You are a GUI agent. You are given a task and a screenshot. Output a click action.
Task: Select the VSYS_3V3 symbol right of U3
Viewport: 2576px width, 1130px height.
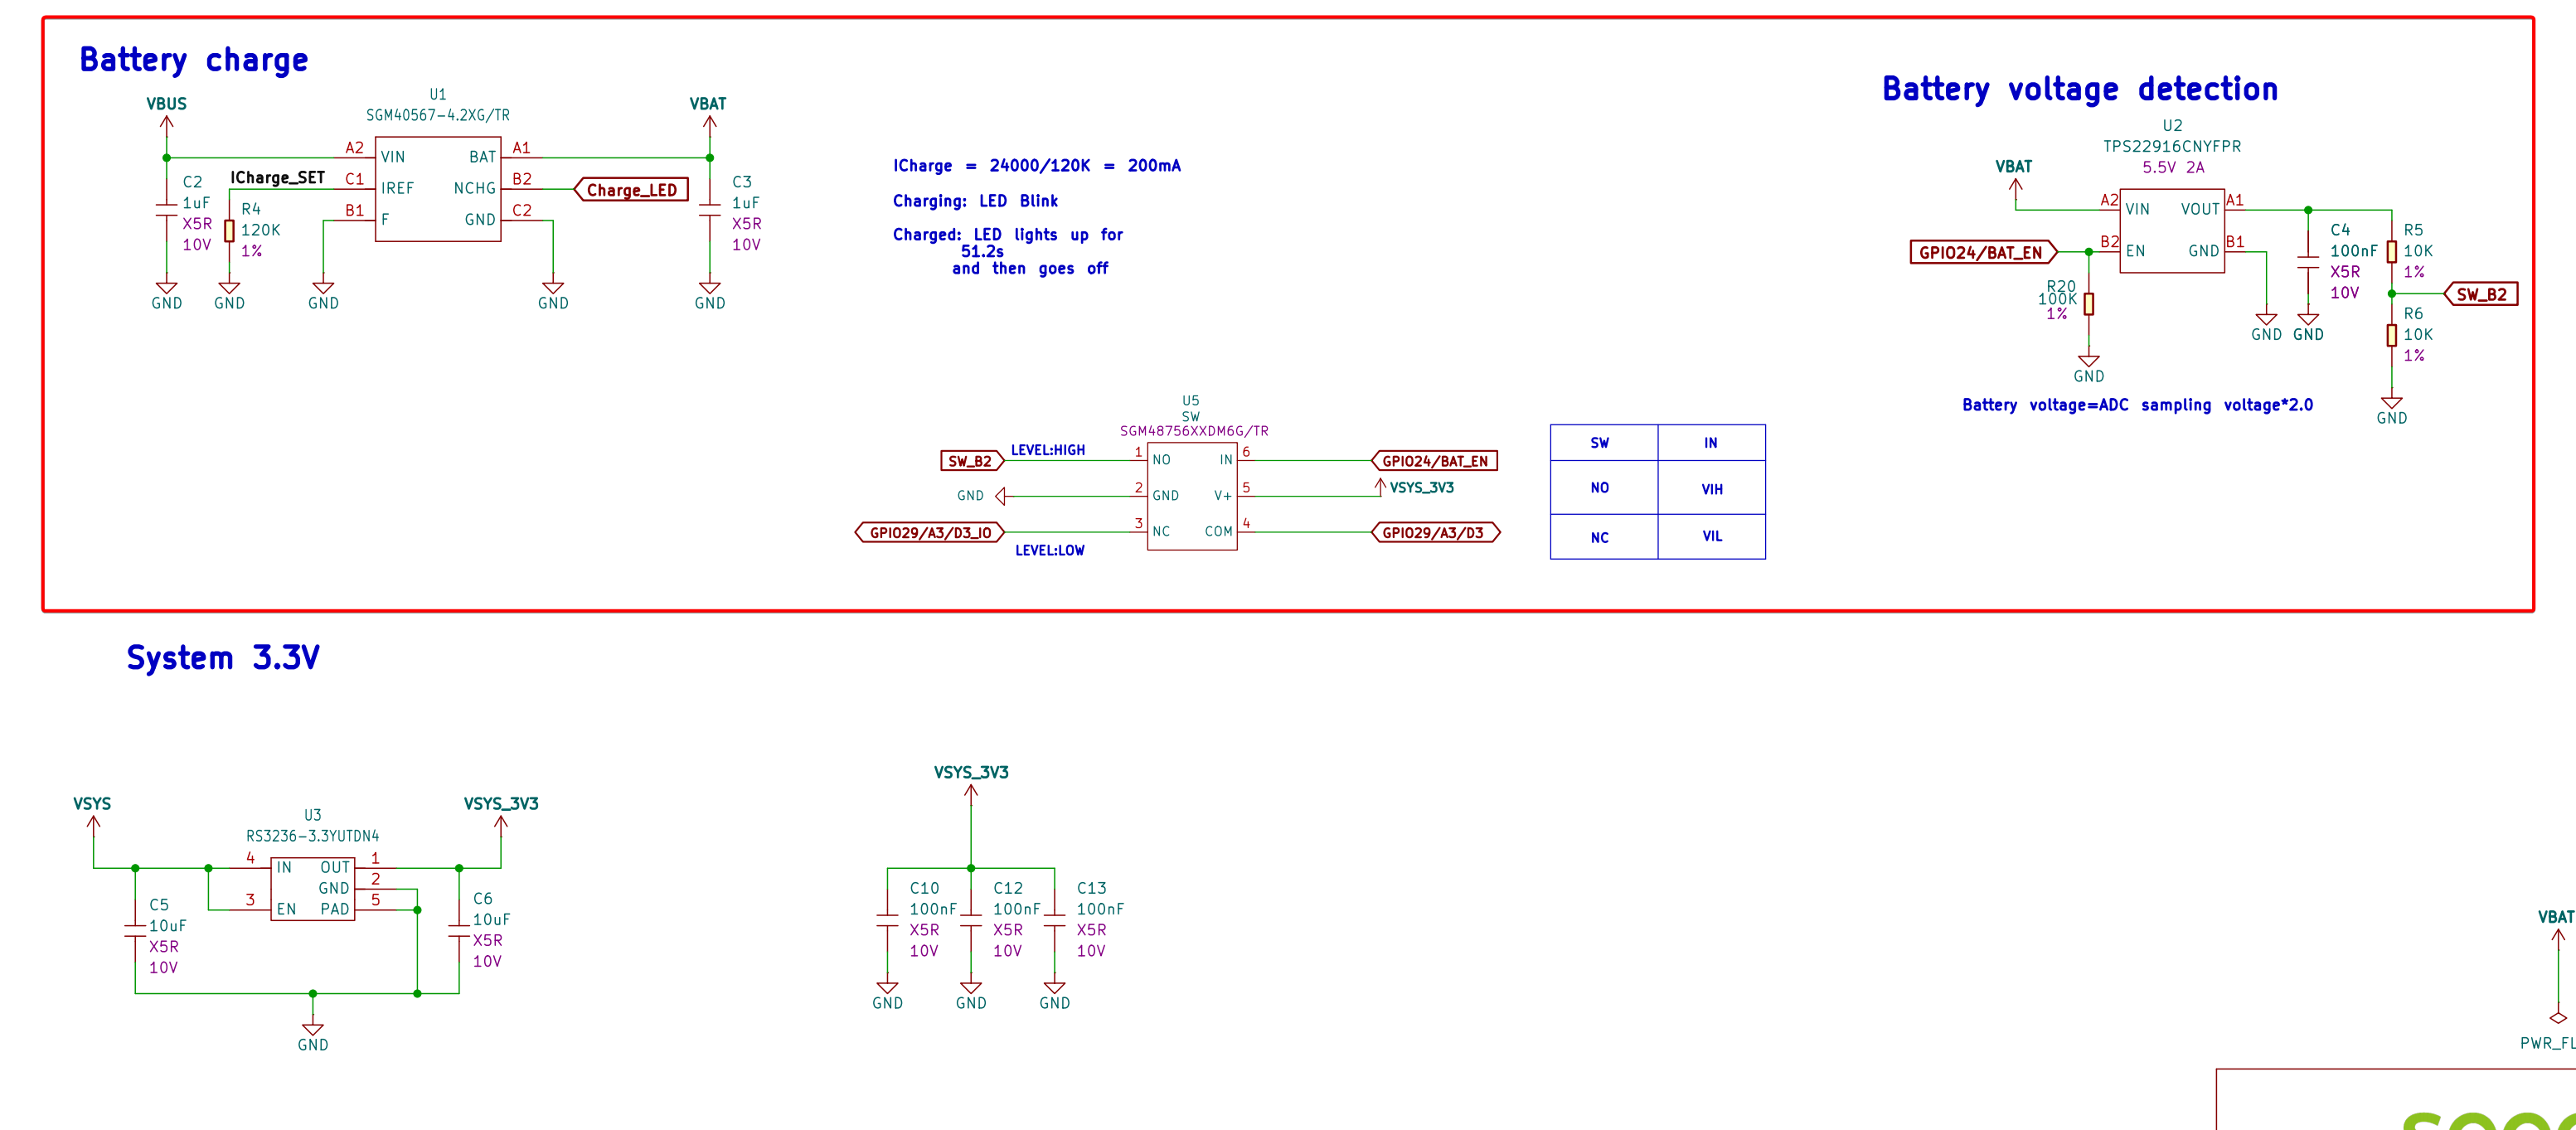coord(501,825)
